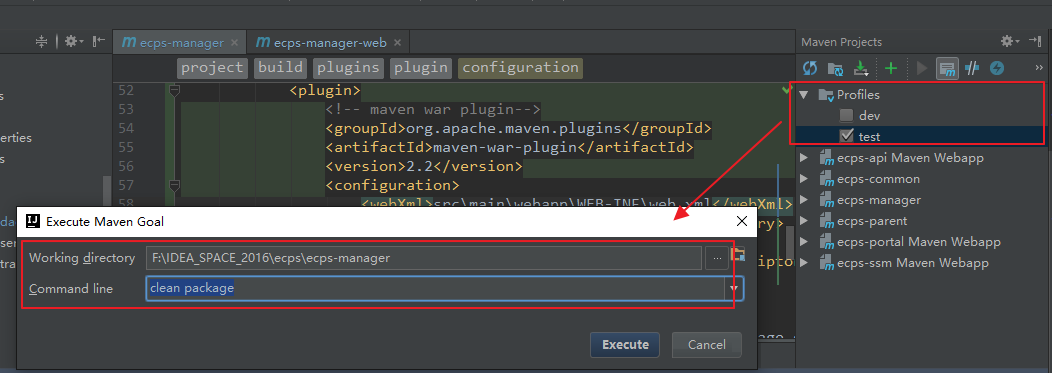
Task: Hide the Maven Projects panel
Action: coord(1035,42)
